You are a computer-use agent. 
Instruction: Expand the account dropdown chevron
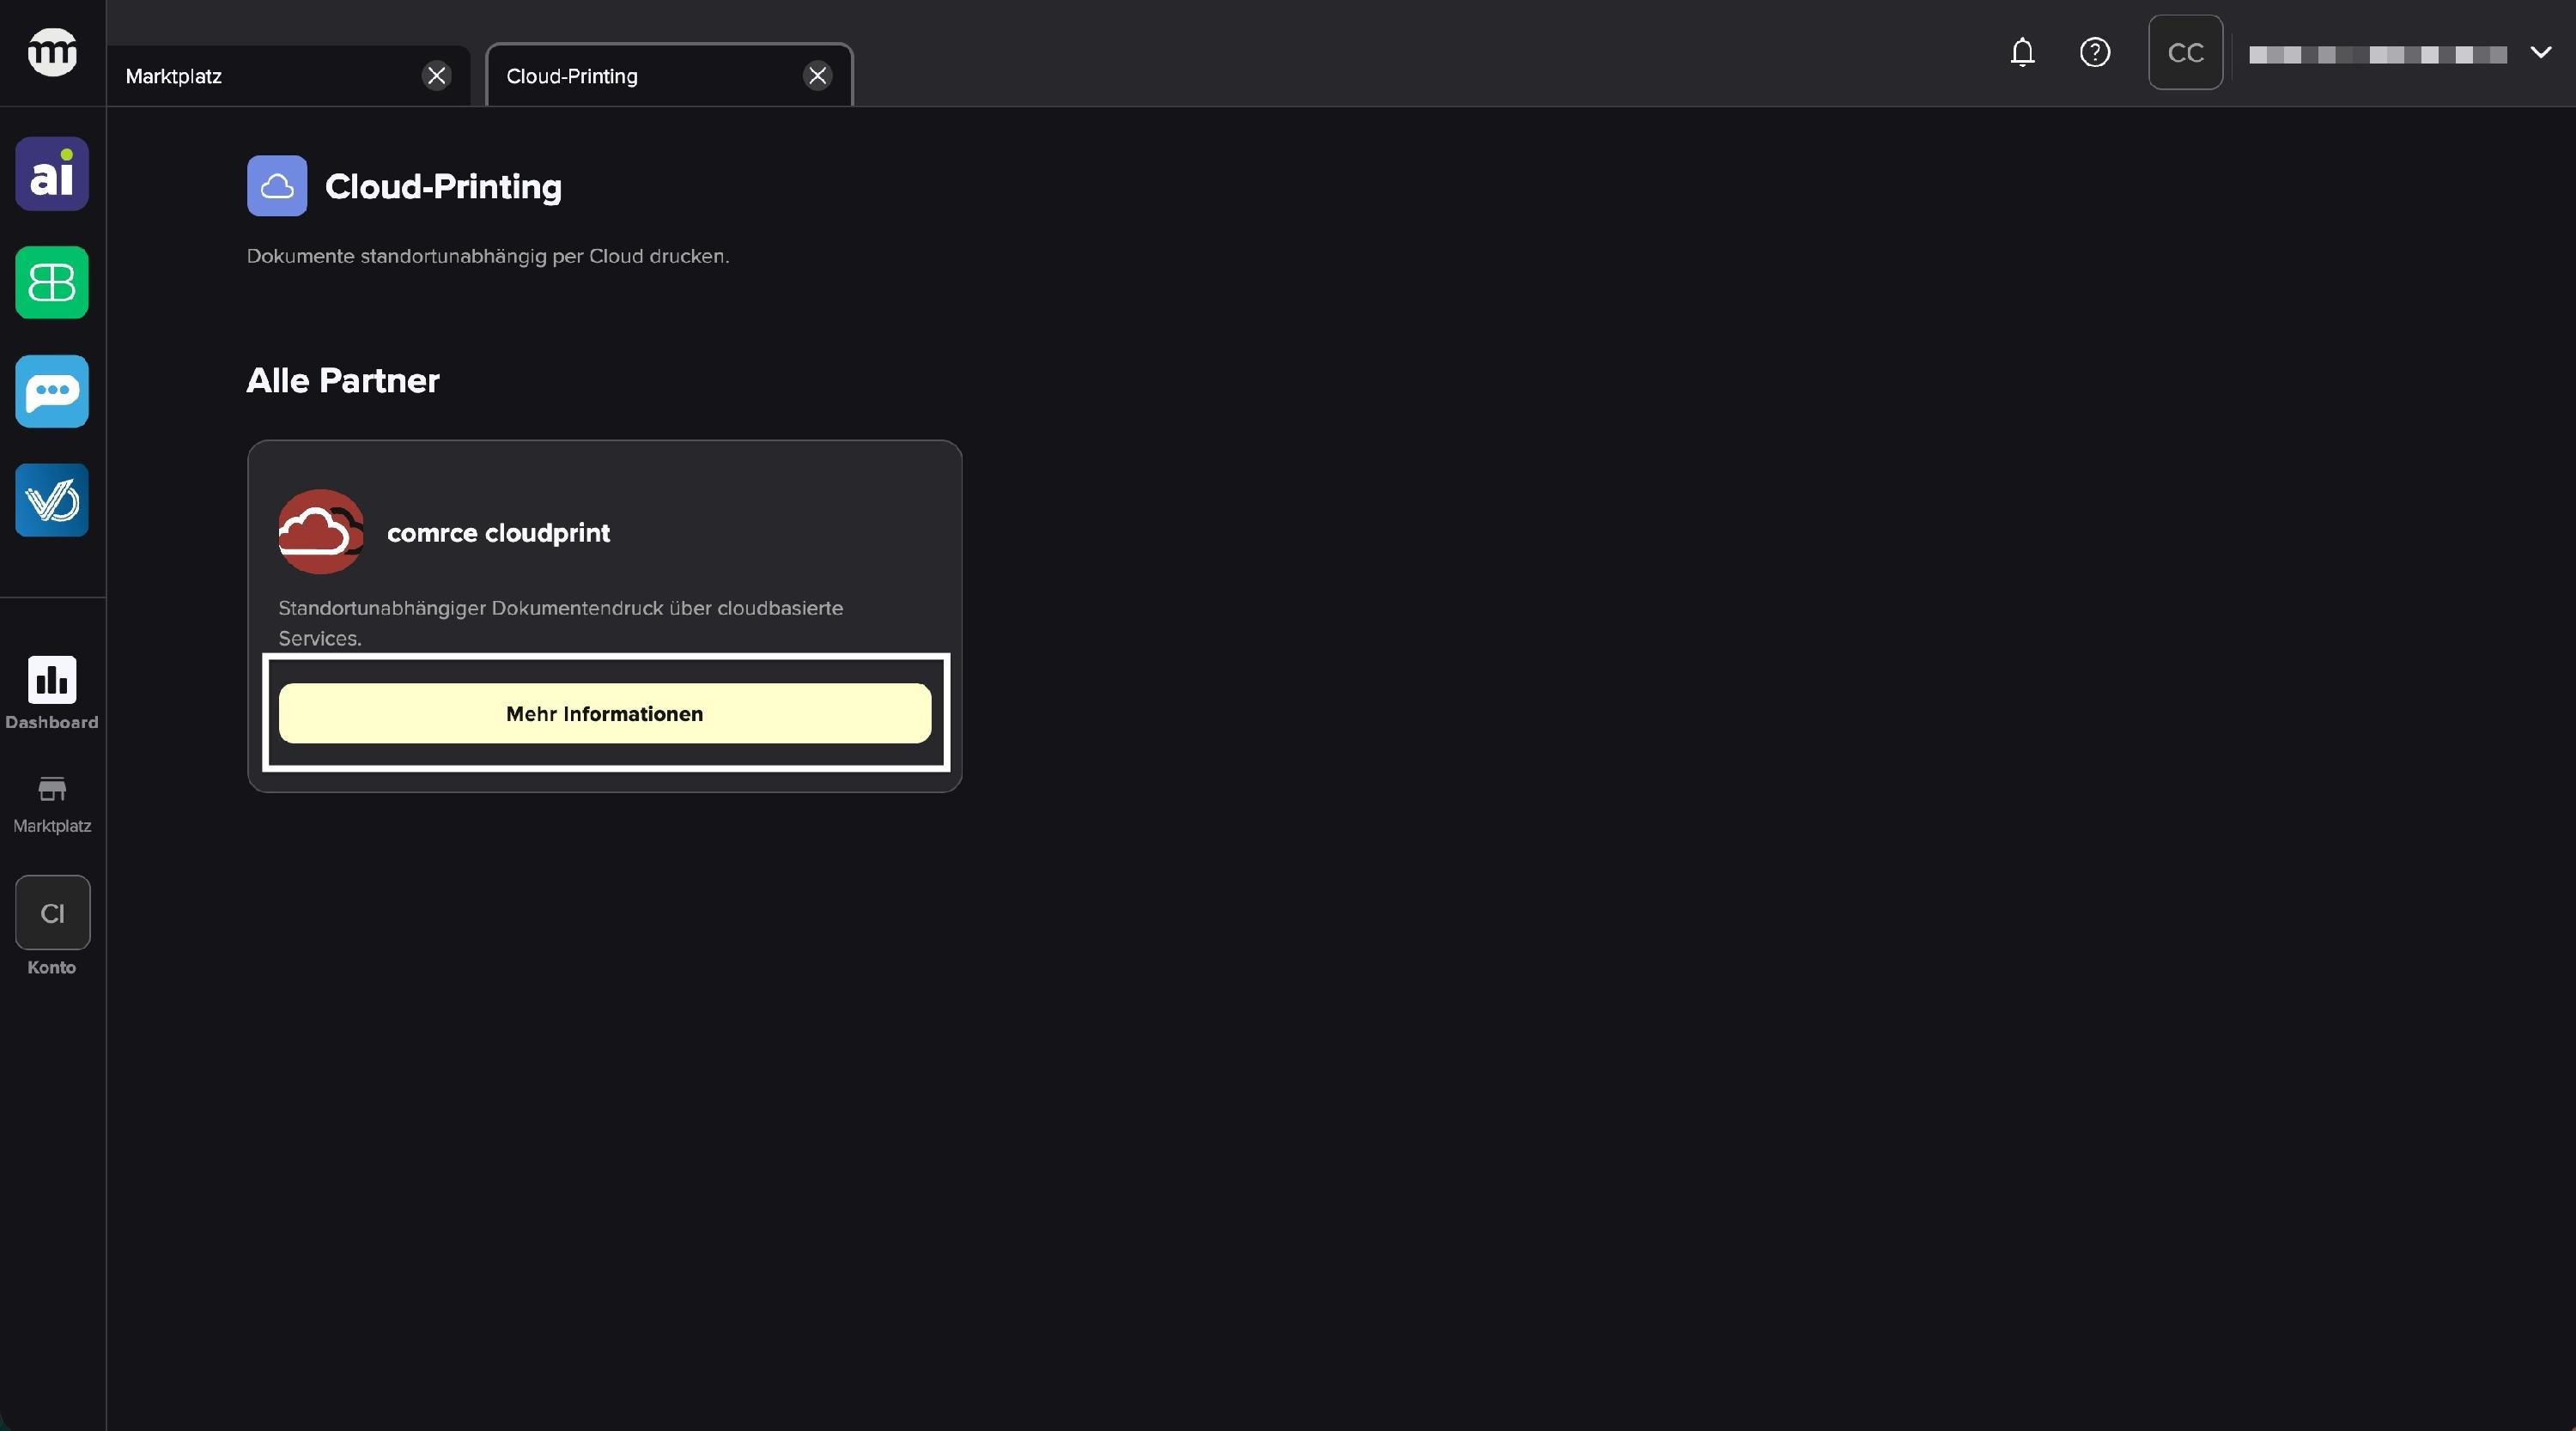click(2540, 52)
